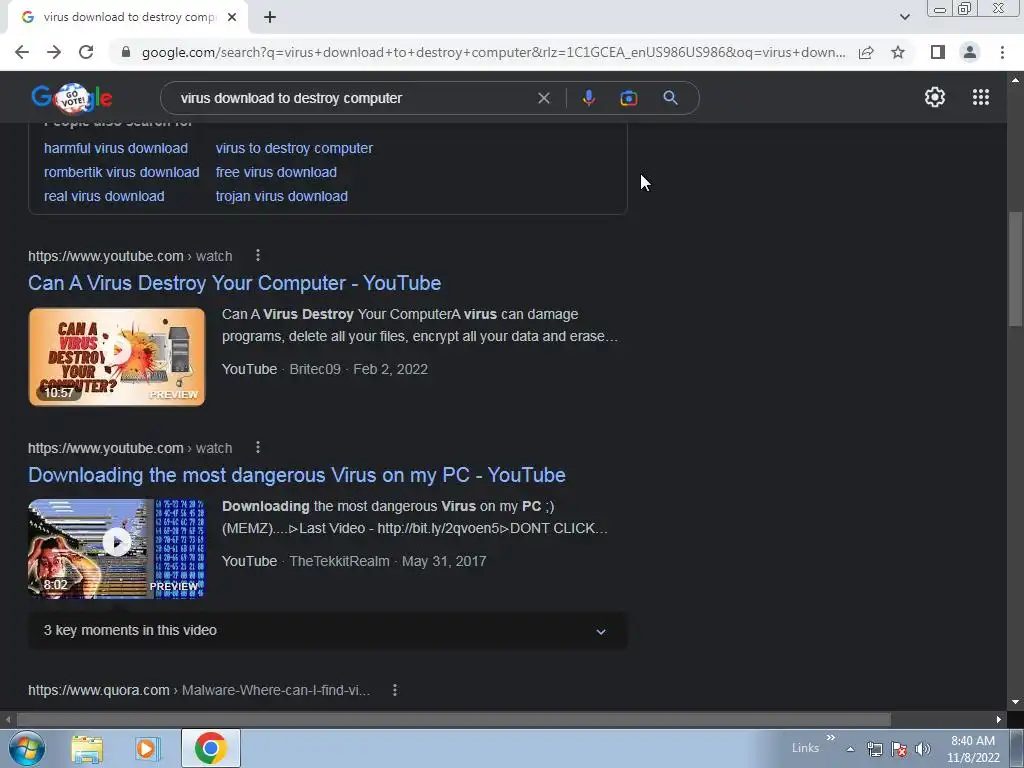The width and height of the screenshot is (1024, 768).
Task: Open the Chrome side panel icon
Action: click(x=938, y=52)
